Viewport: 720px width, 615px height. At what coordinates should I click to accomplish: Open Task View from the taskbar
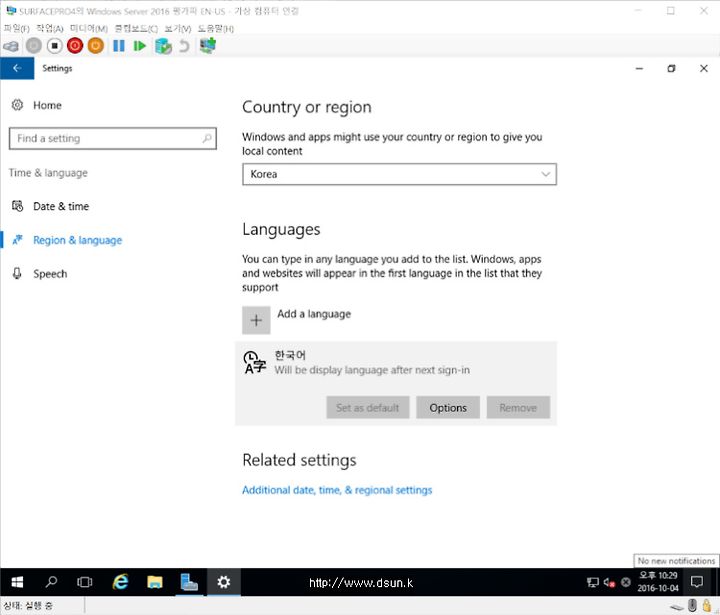pyautogui.click(x=85, y=582)
